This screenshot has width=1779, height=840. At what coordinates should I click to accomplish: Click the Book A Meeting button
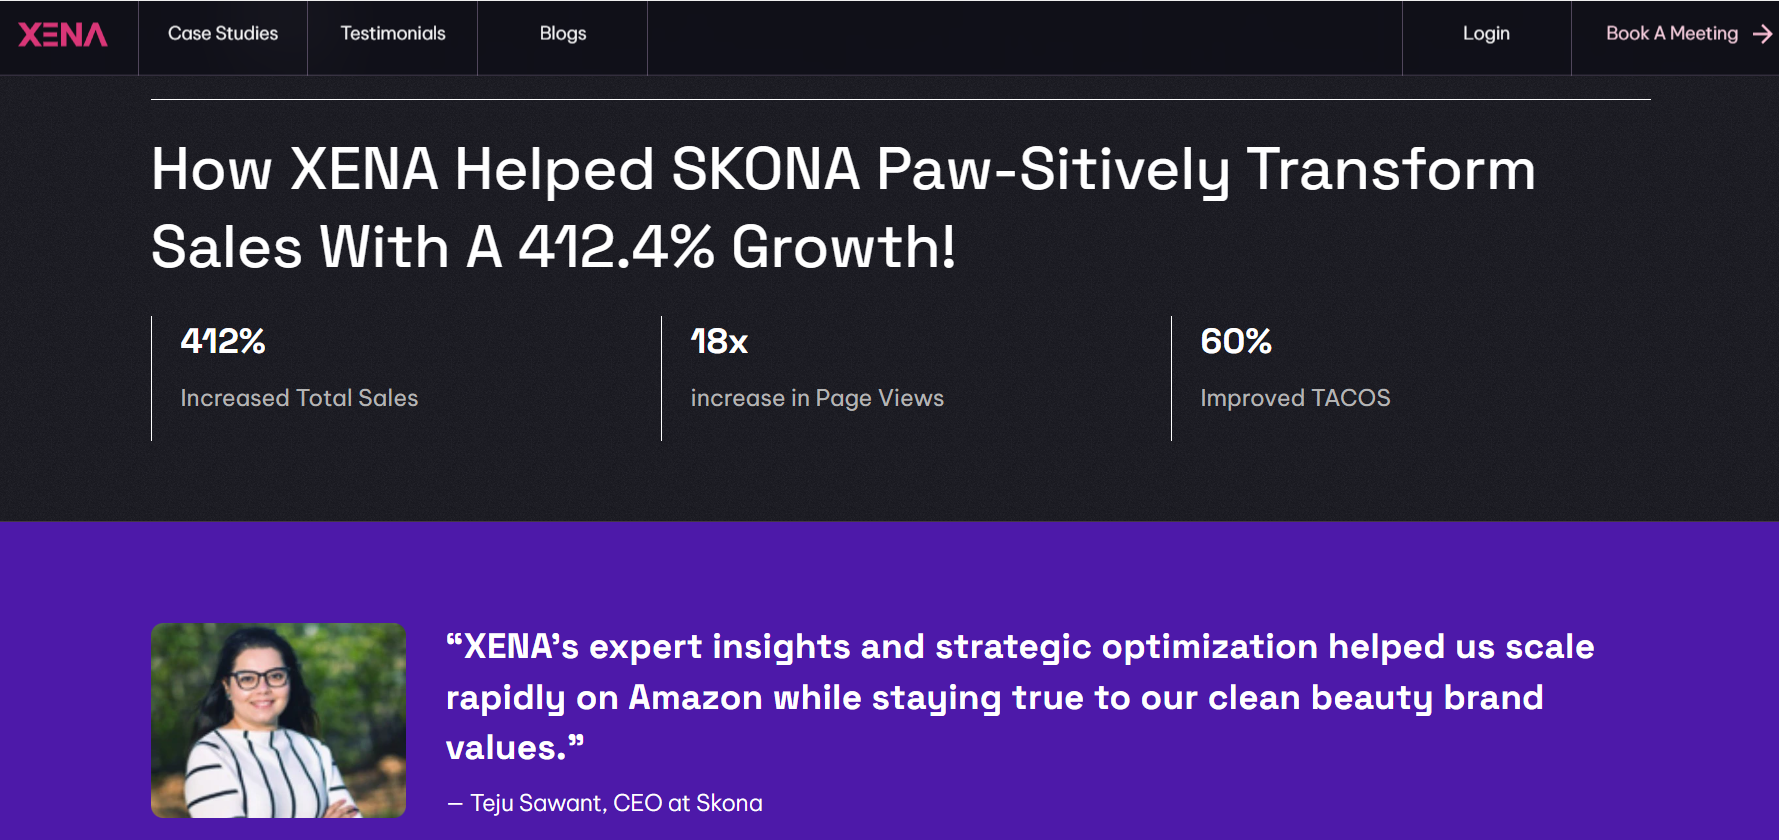(1671, 33)
